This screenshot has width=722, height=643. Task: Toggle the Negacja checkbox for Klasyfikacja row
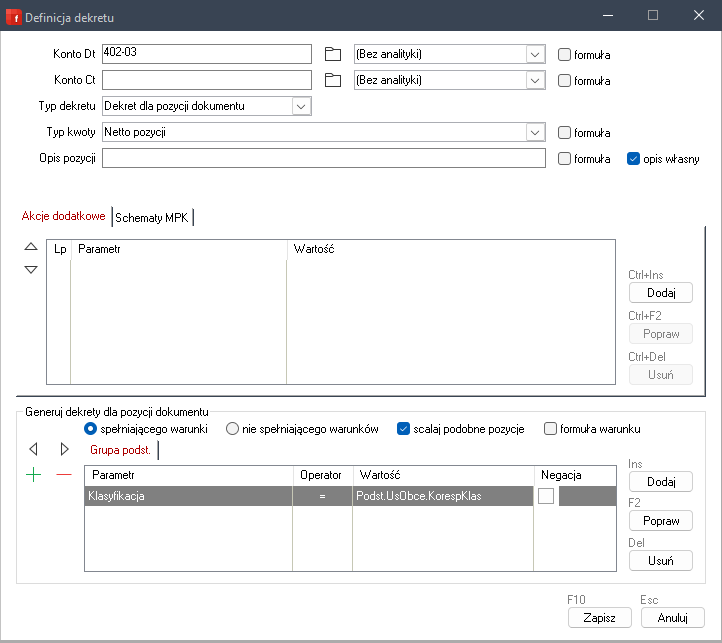(546, 496)
